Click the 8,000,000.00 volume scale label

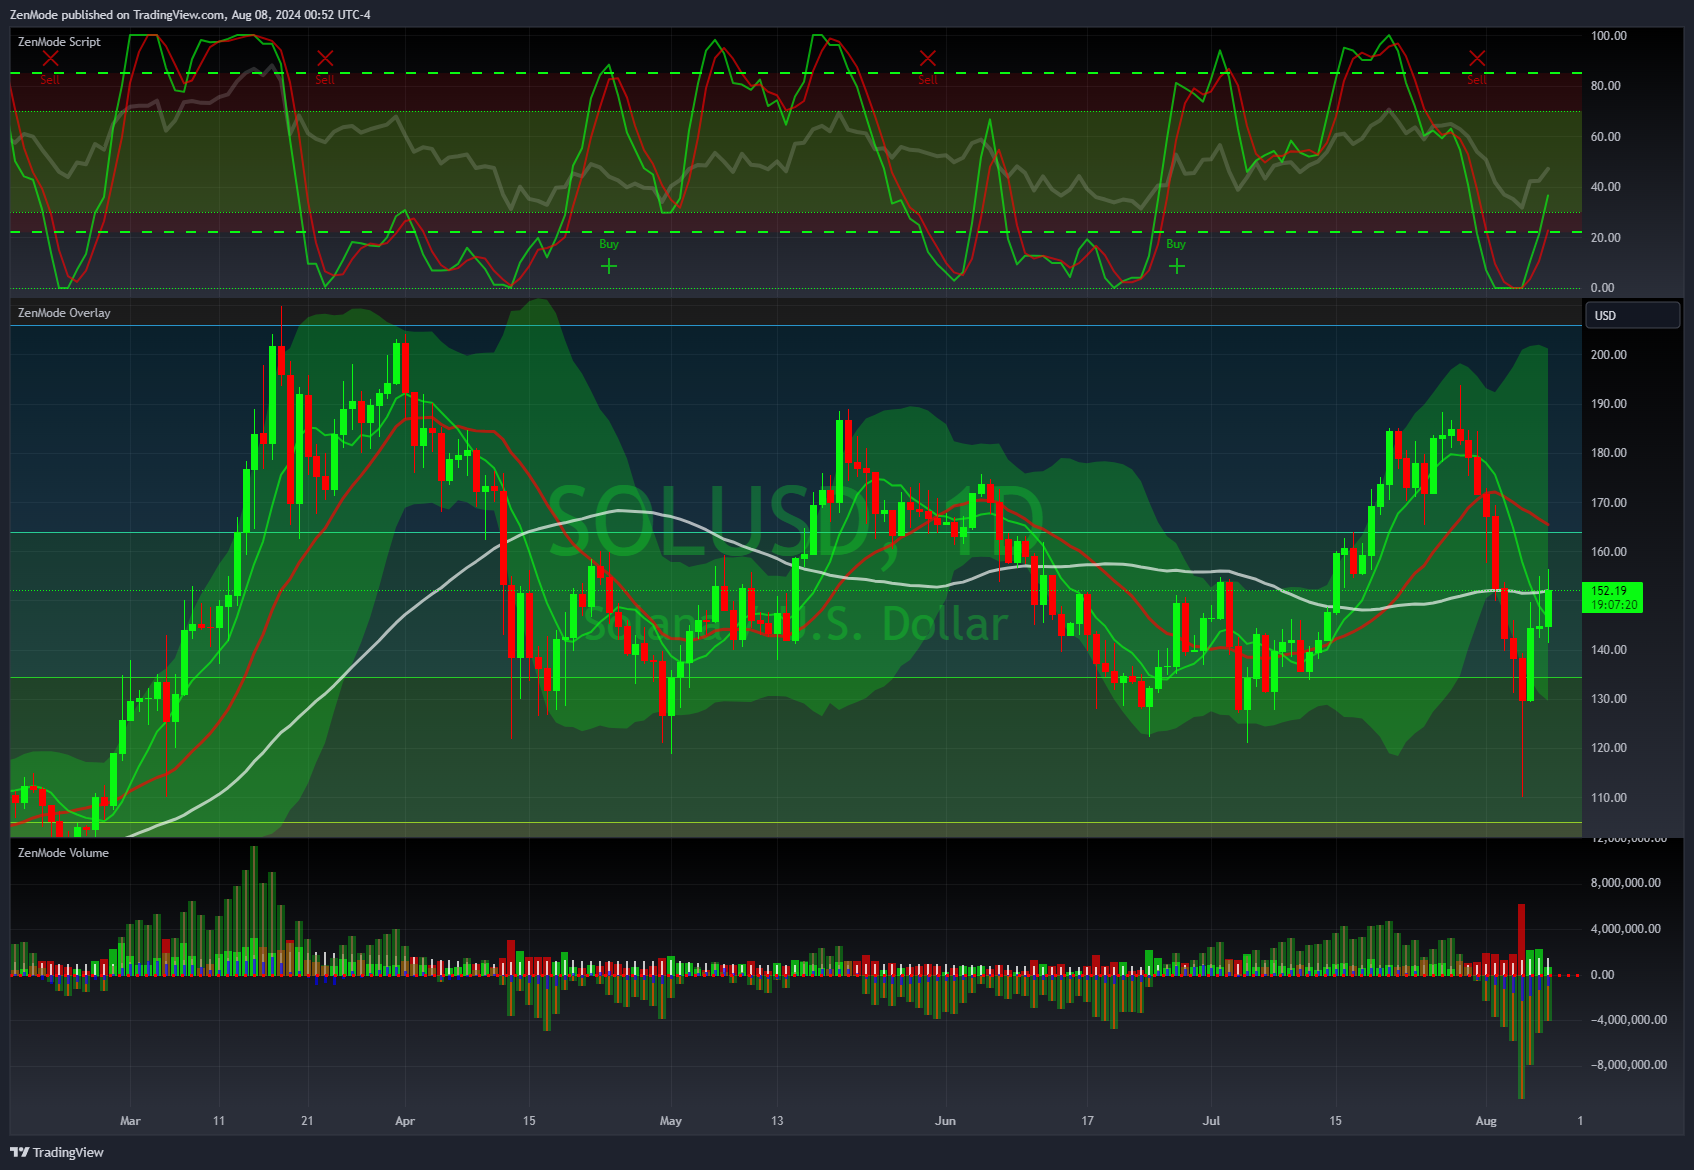coord(1625,883)
